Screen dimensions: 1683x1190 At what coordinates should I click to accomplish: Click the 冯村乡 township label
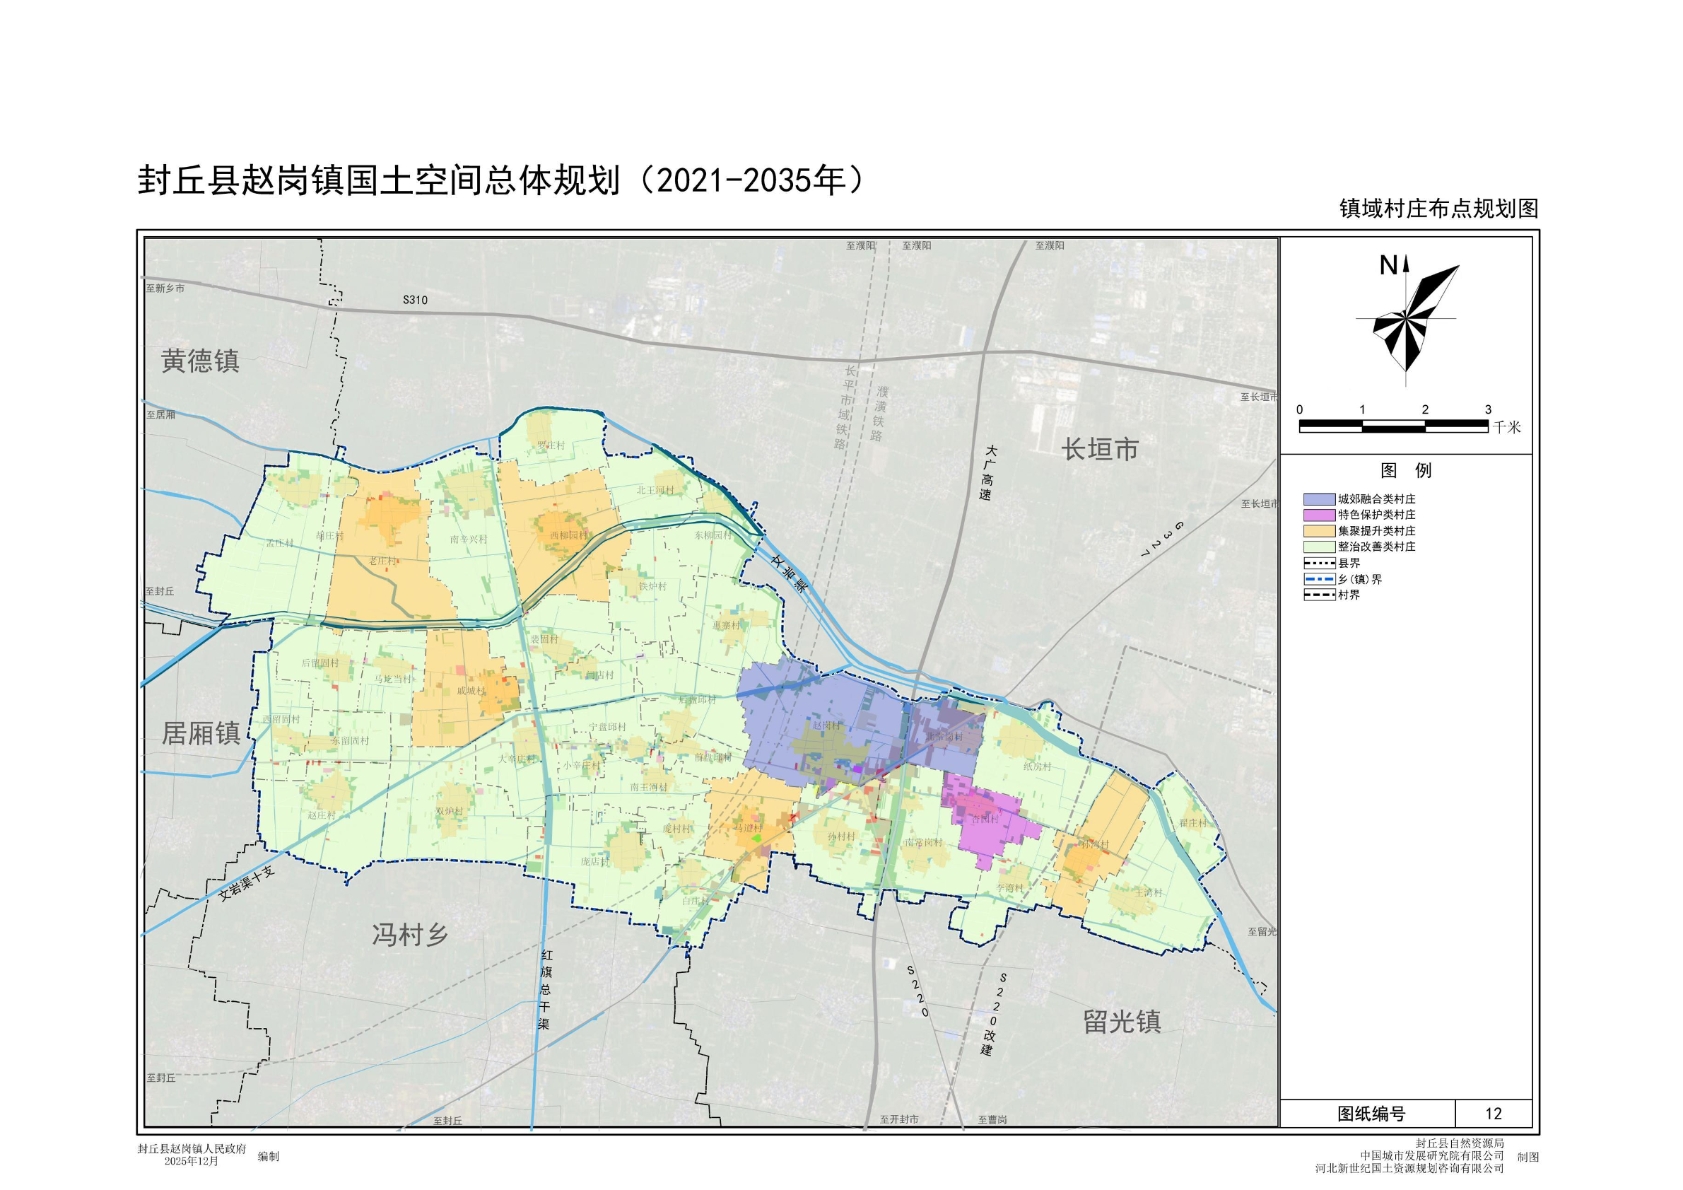pos(410,935)
